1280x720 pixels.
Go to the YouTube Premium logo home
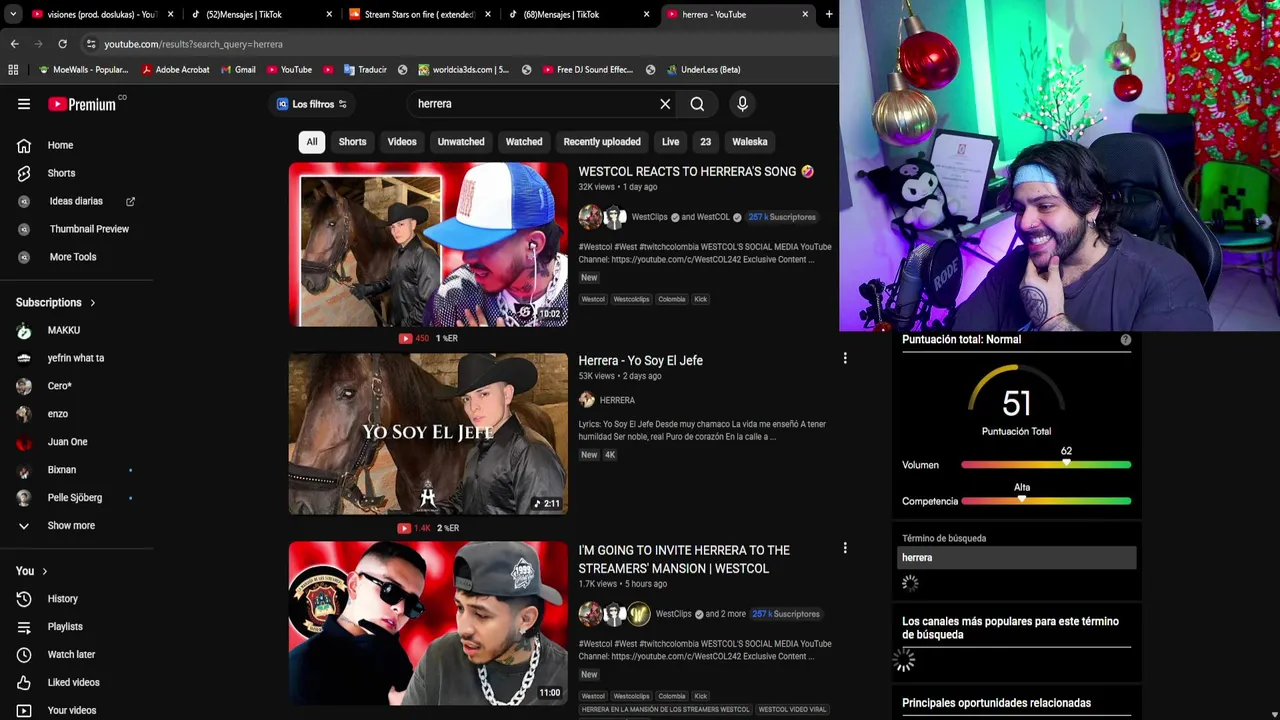click(x=82, y=104)
